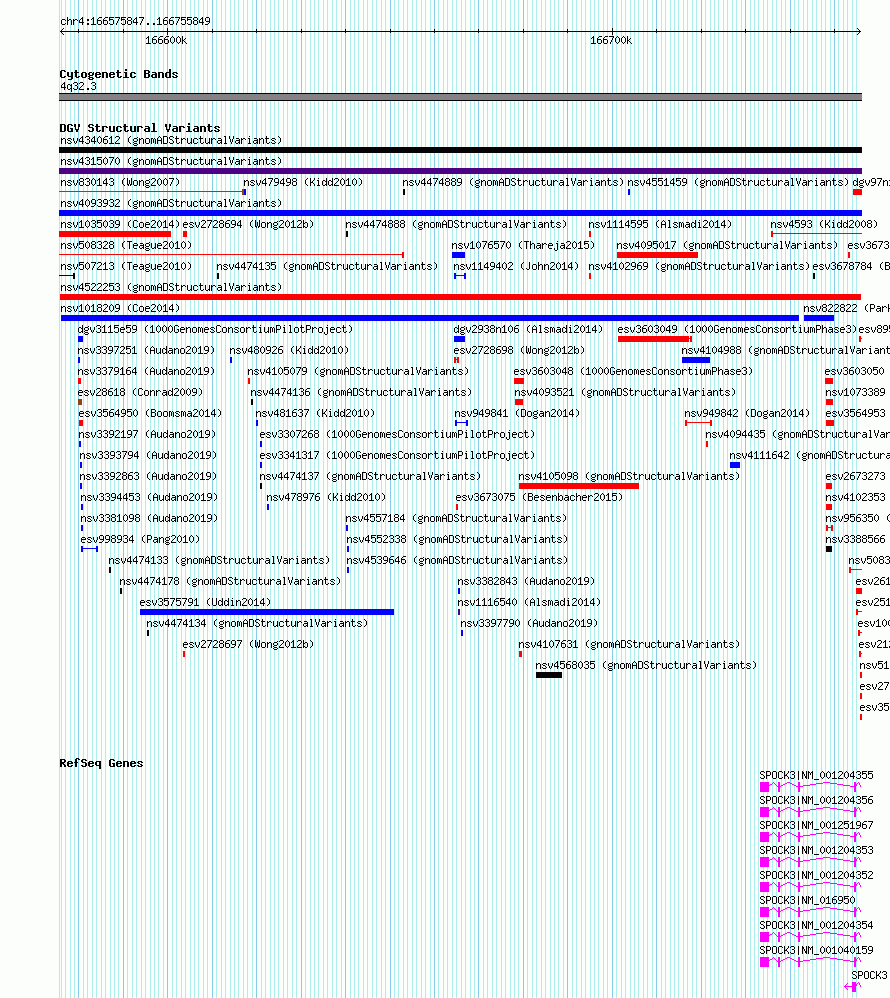Click nsv4474178 variant label
890x998 pixels.
click(x=230, y=581)
